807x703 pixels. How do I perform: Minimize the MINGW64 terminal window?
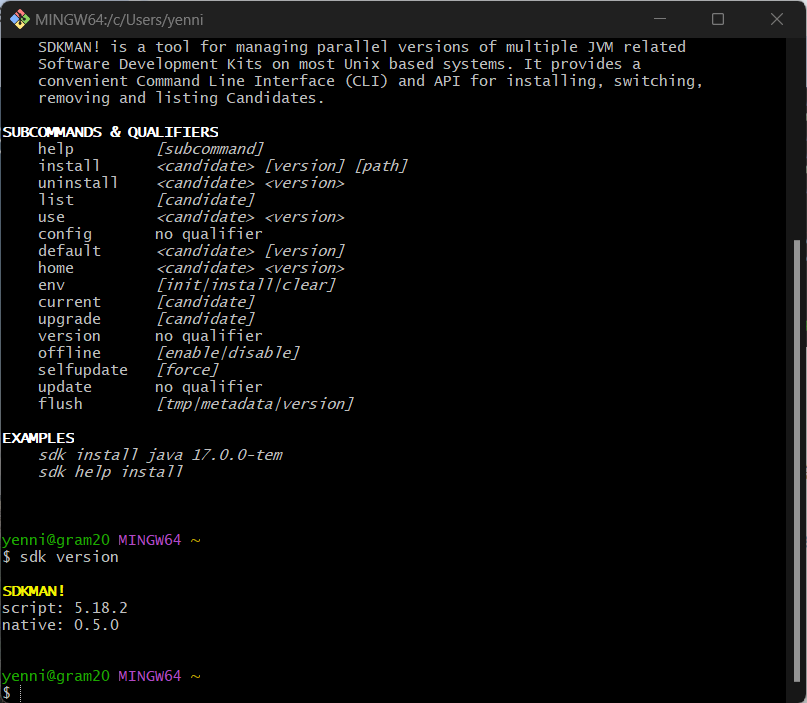[660, 19]
